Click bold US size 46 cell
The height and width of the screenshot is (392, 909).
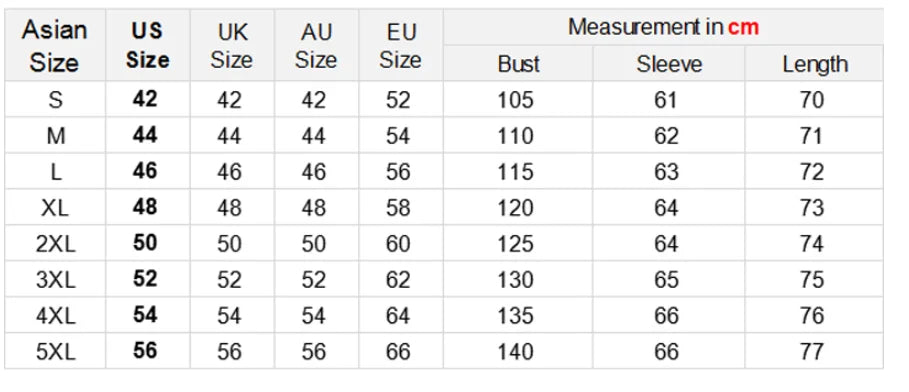pos(147,171)
